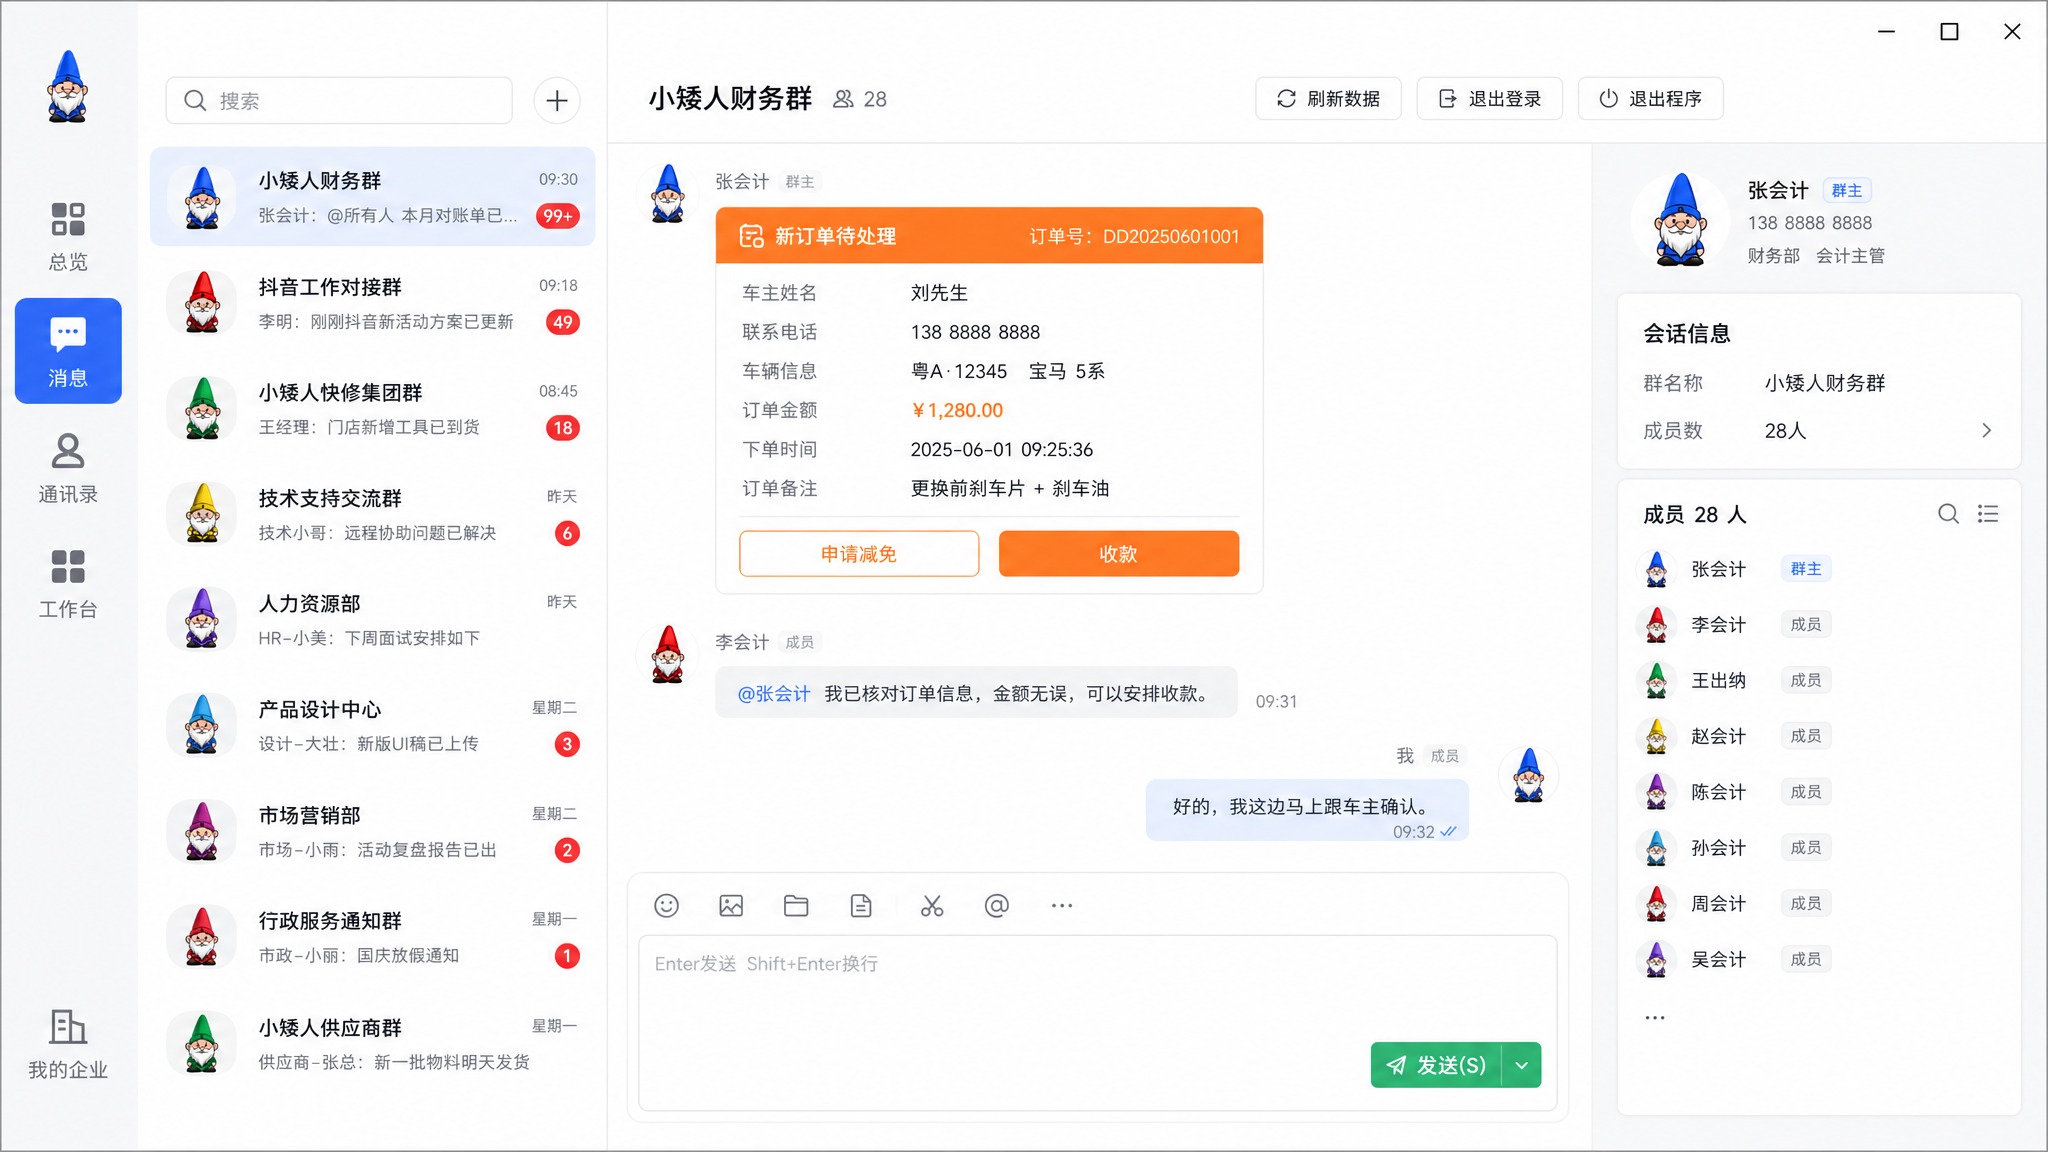Click user profile avatar at top left

click(68, 87)
